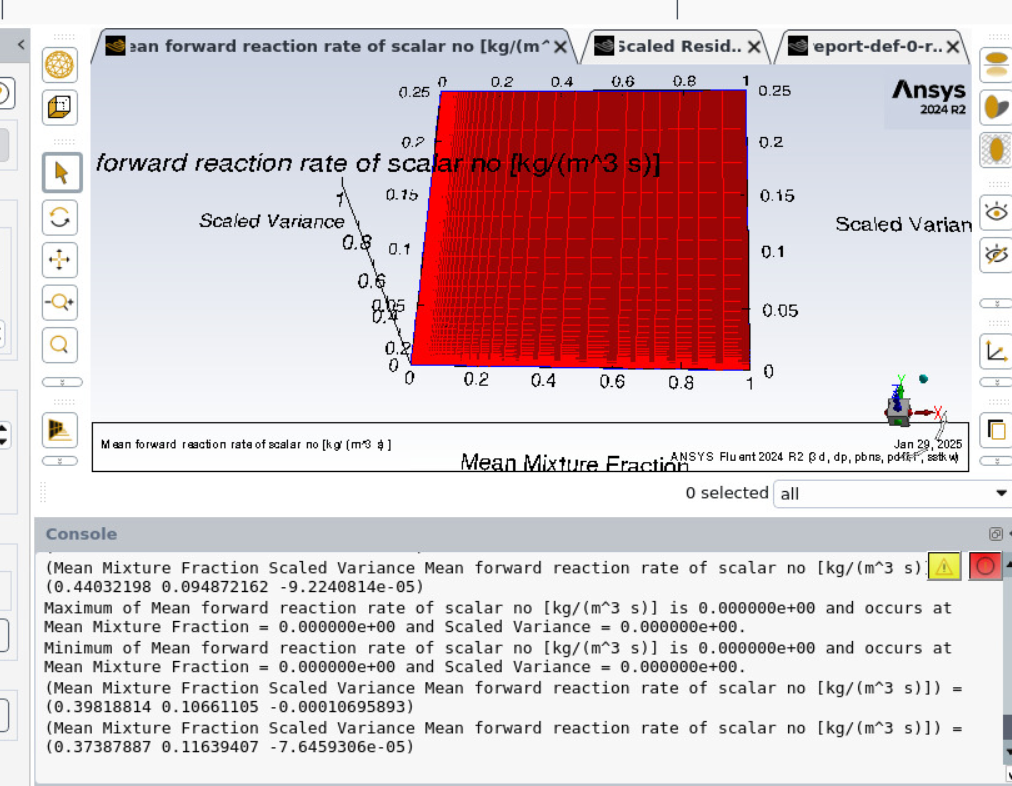Click the reflection ellipse icon in right toolbar

point(997,65)
